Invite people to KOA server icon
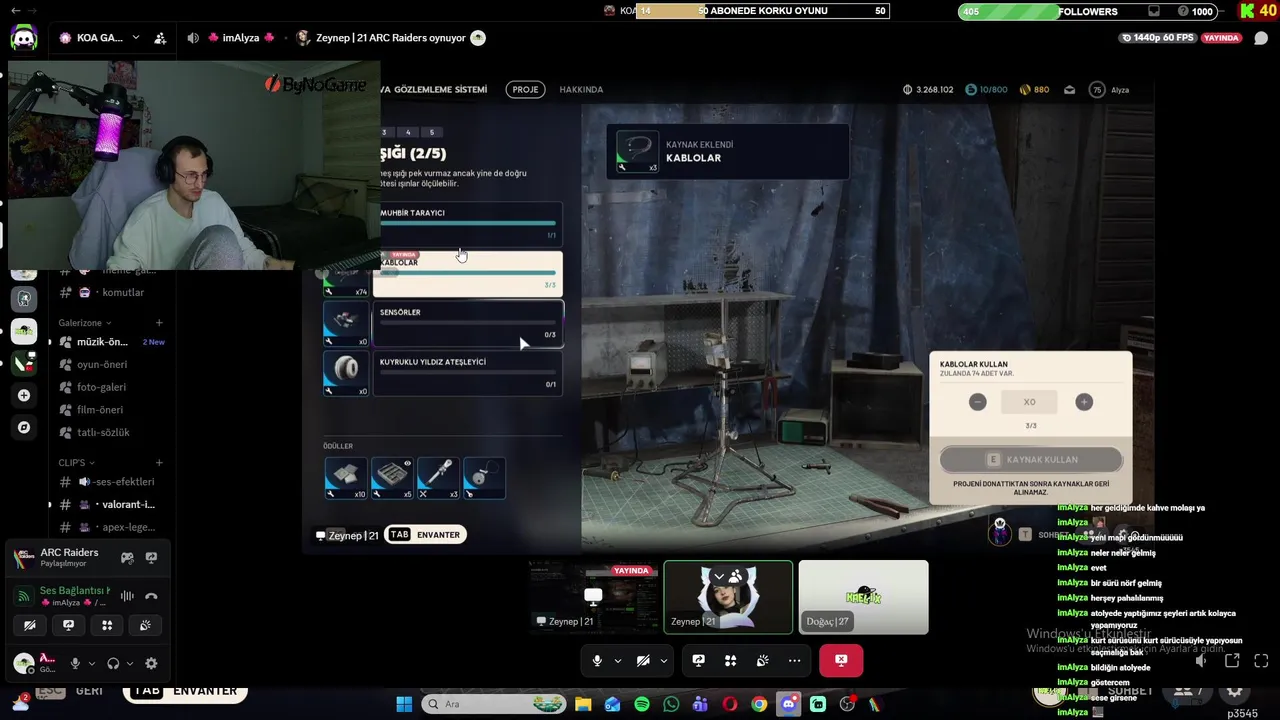 pos(160,38)
